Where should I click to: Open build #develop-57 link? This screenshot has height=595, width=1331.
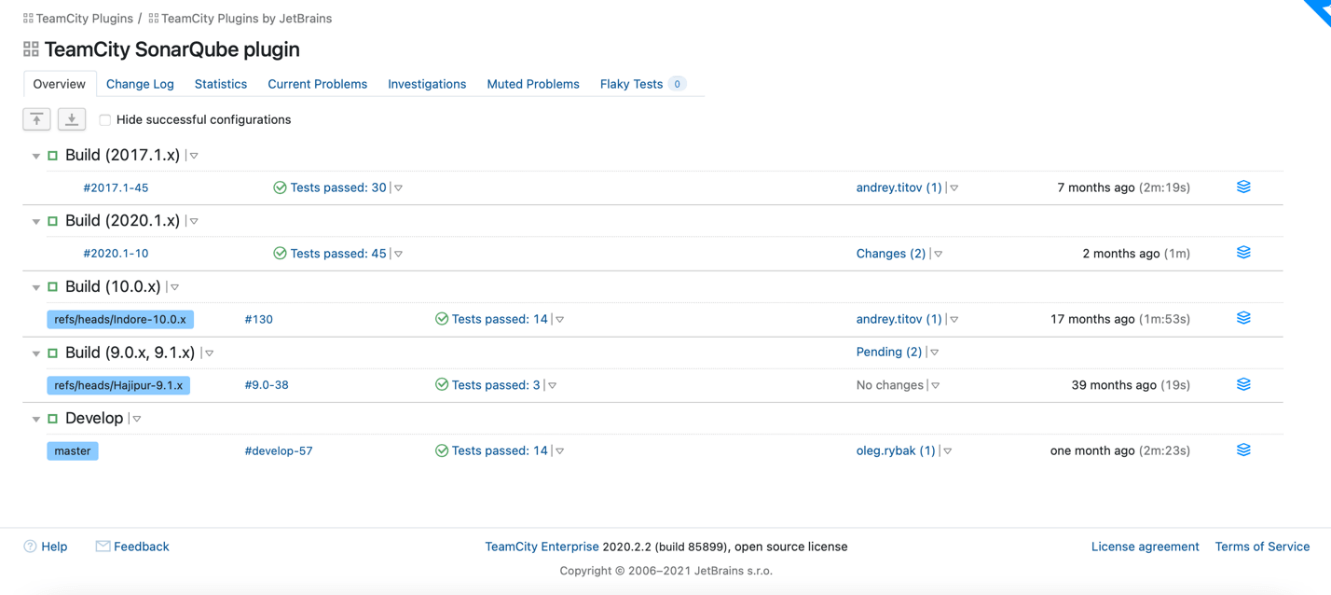[x=279, y=451]
